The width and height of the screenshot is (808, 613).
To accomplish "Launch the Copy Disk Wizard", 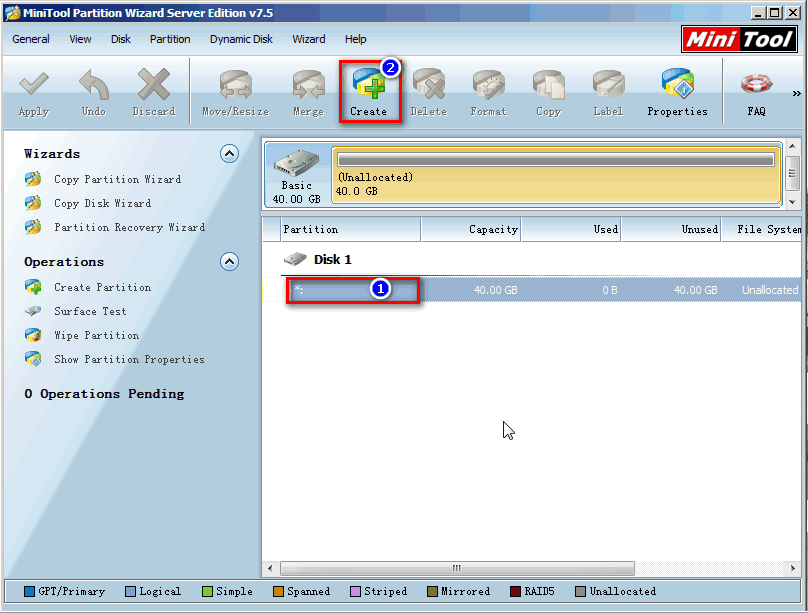I will (x=102, y=204).
